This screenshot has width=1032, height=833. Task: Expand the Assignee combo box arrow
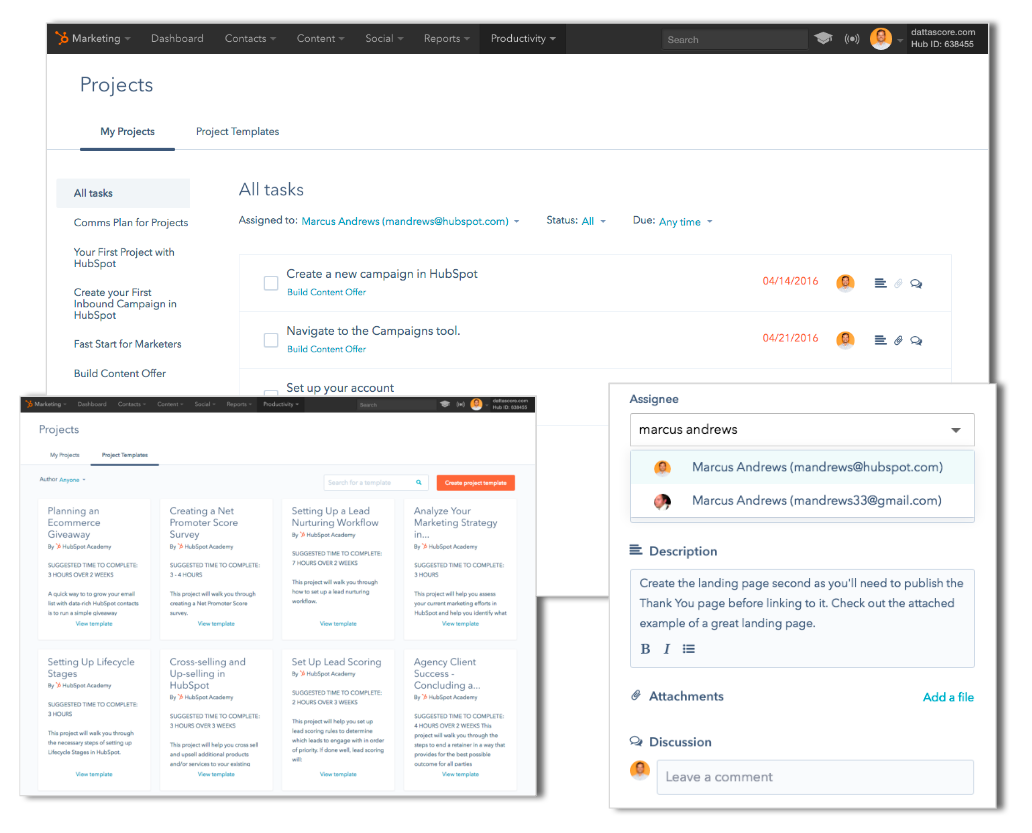coord(956,430)
